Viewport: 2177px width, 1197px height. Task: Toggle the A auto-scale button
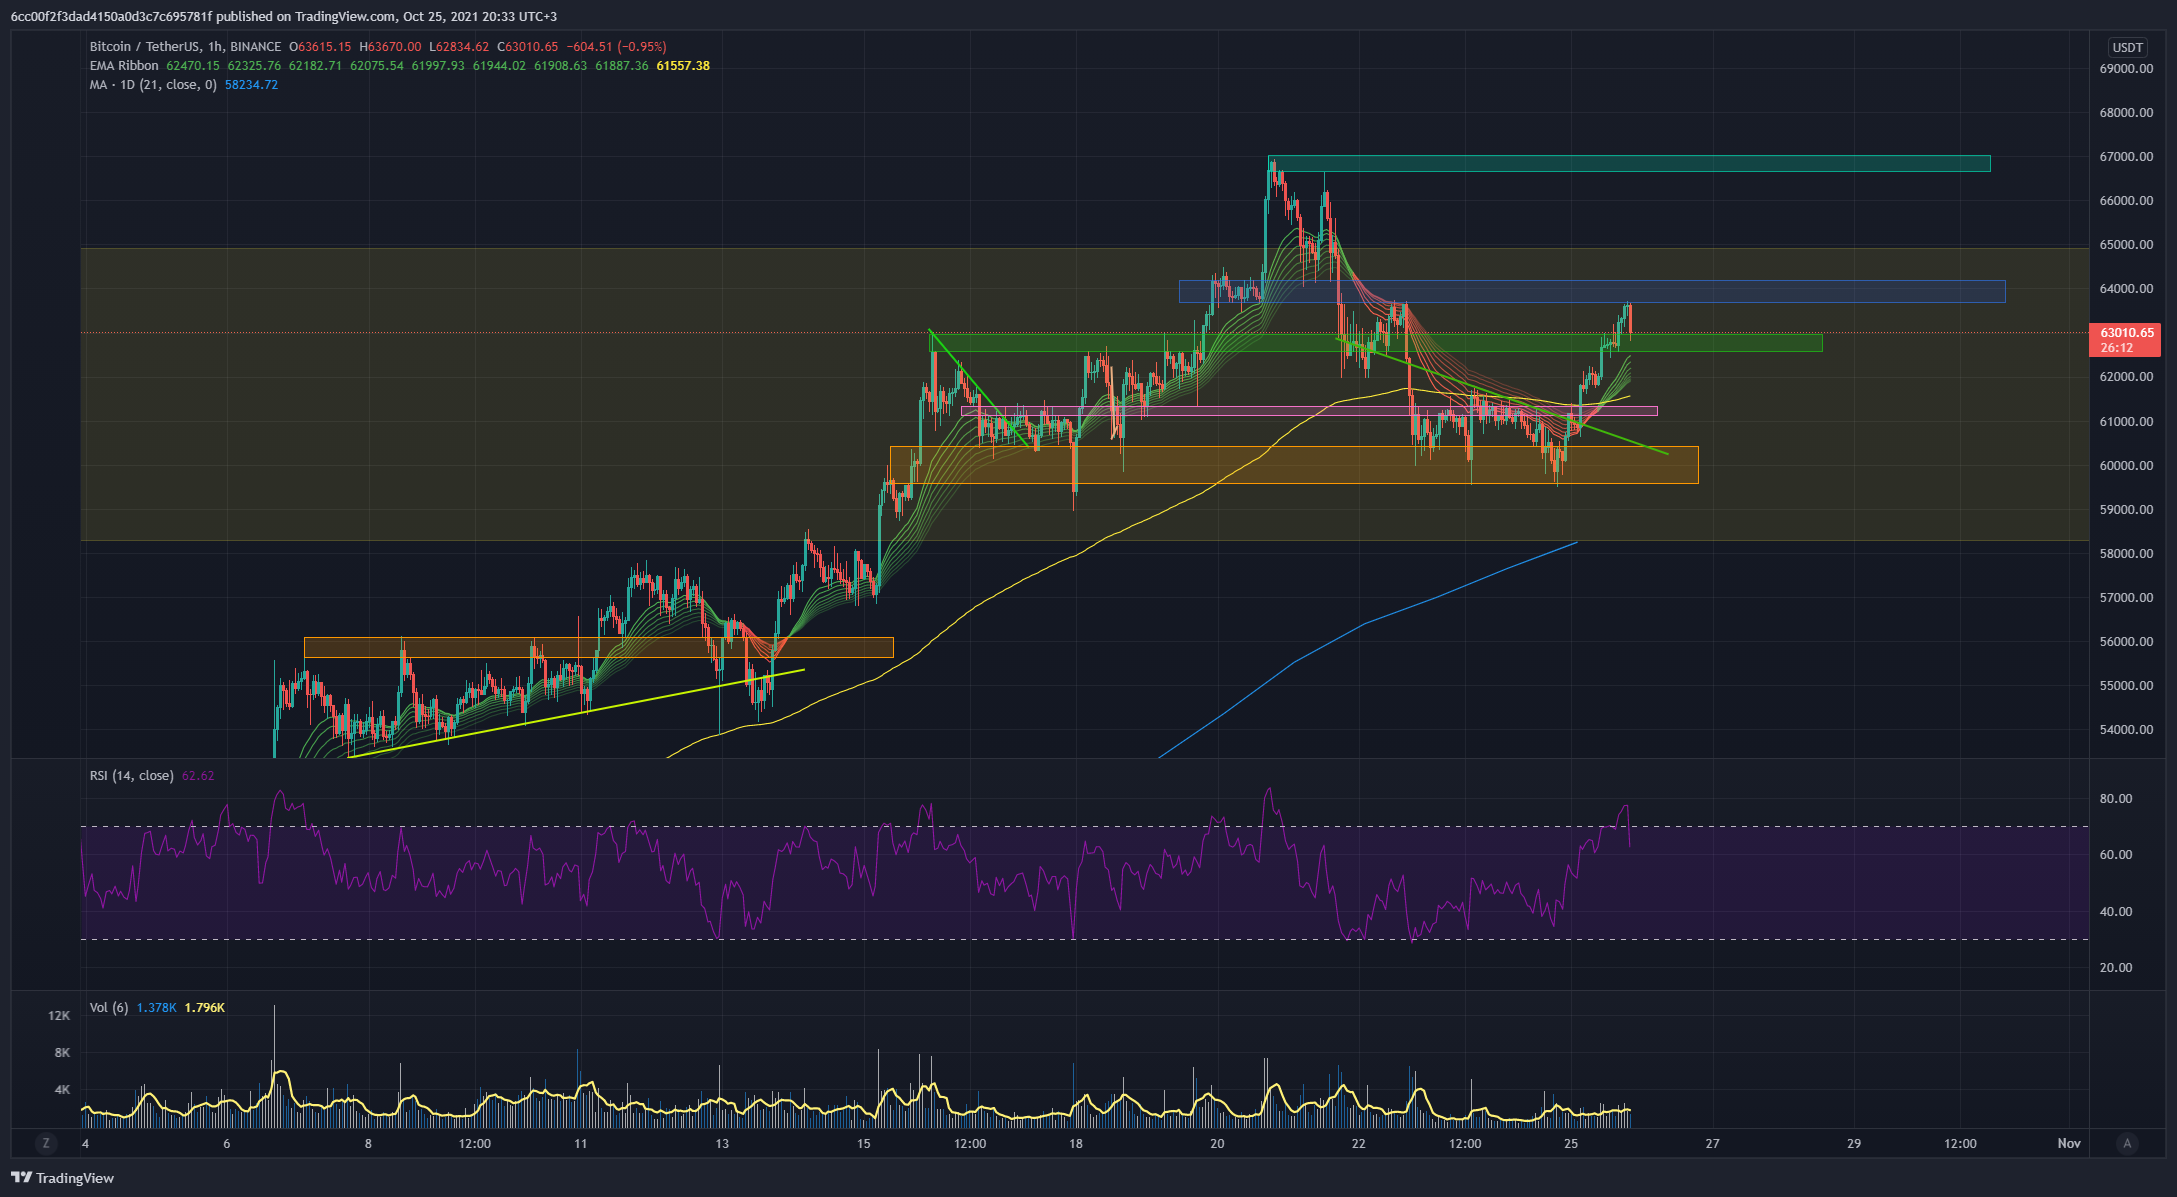click(2127, 1143)
